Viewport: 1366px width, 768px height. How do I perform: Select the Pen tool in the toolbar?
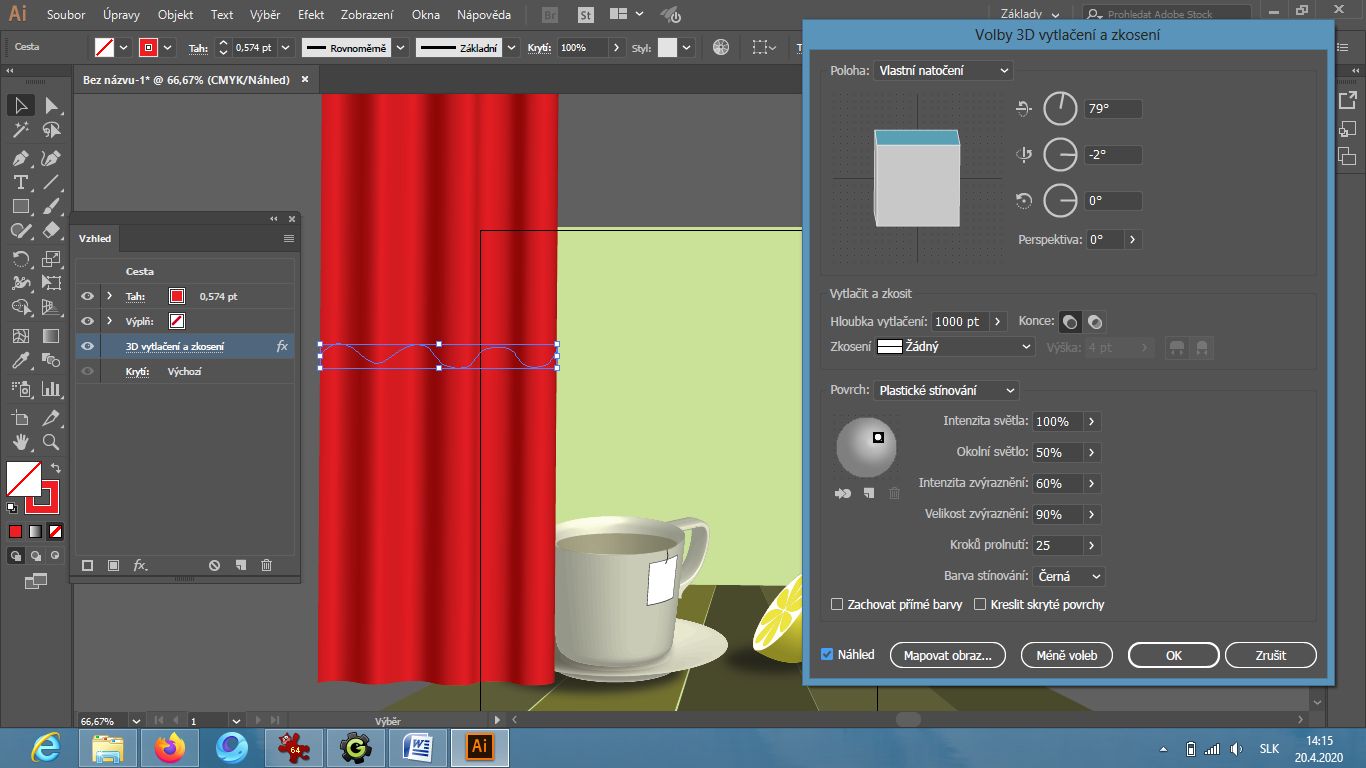point(20,158)
